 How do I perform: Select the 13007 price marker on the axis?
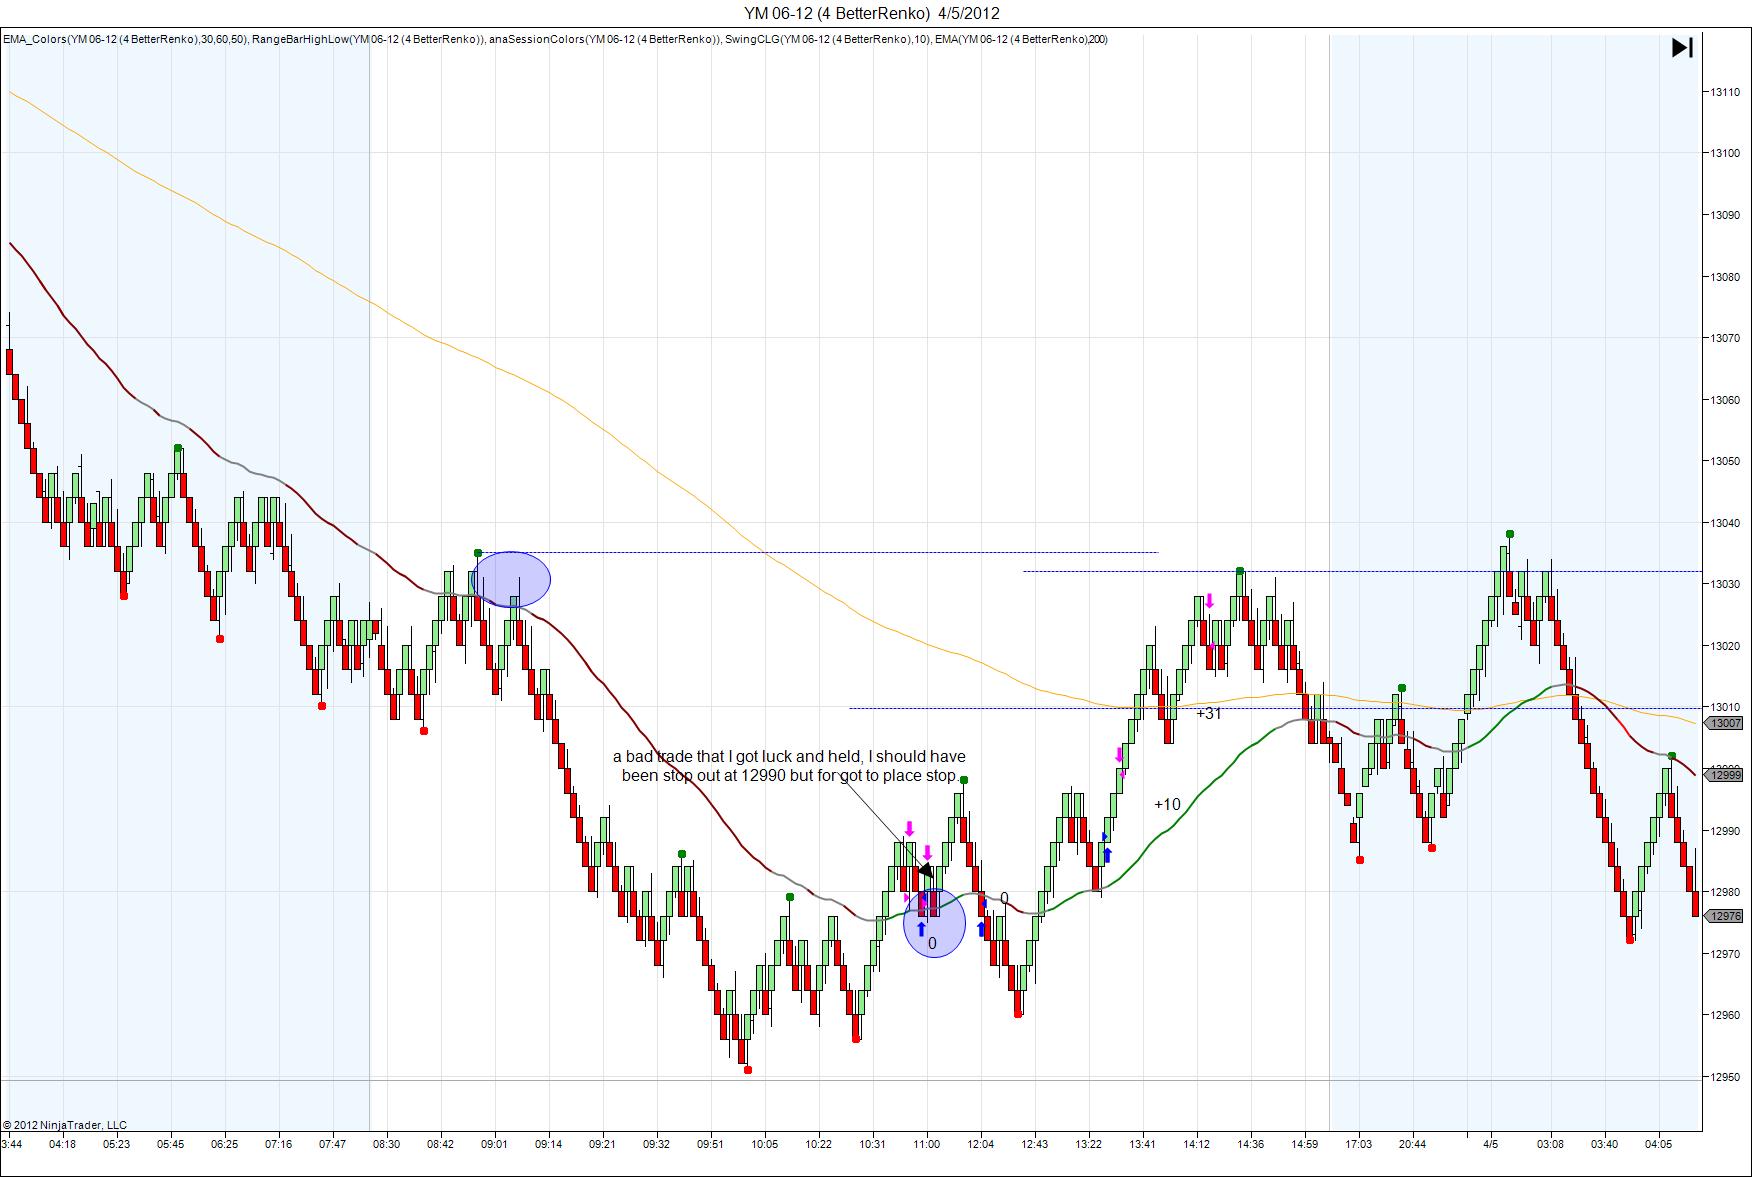pos(1725,723)
